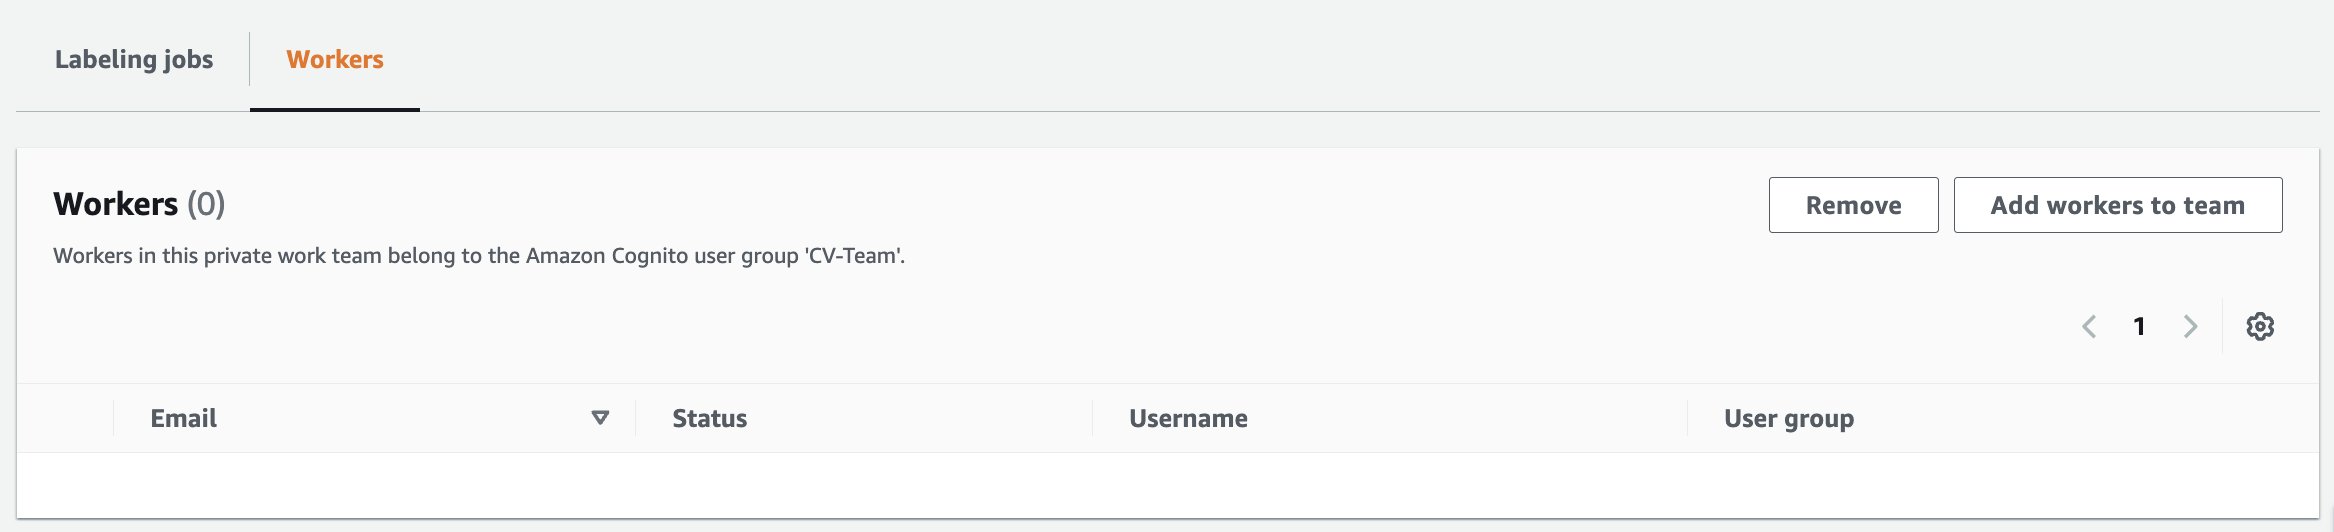Click the Username column header
This screenshot has width=2334, height=532.
click(1188, 418)
